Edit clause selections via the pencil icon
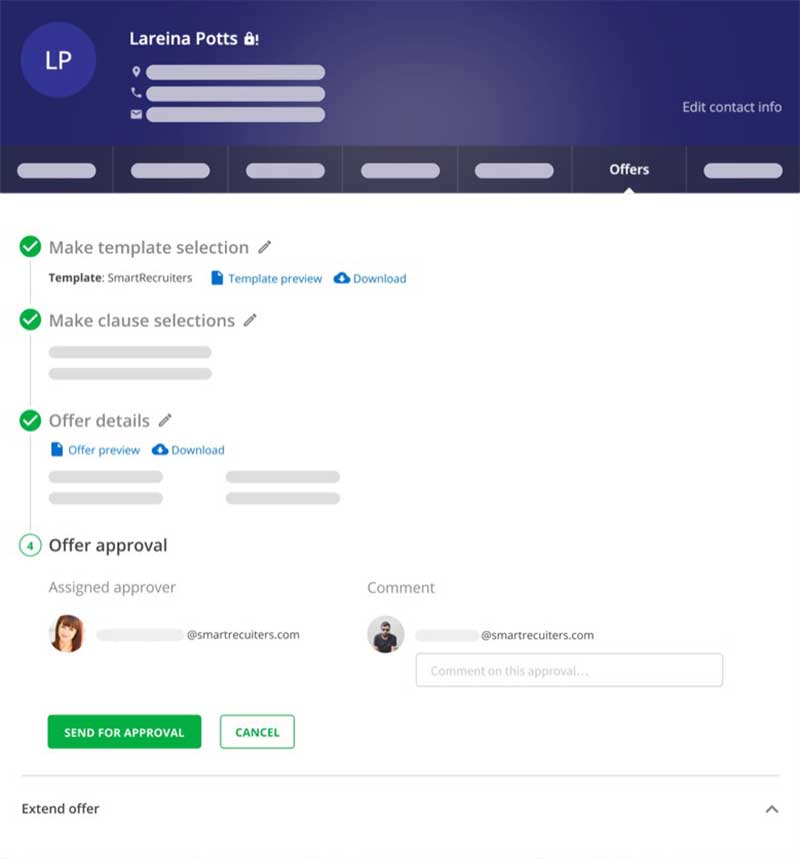This screenshot has height=859, width=800. pos(250,320)
